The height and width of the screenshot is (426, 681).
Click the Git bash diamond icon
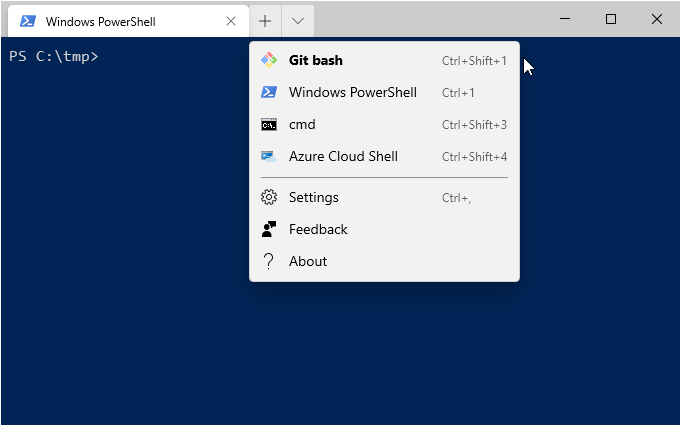click(268, 60)
